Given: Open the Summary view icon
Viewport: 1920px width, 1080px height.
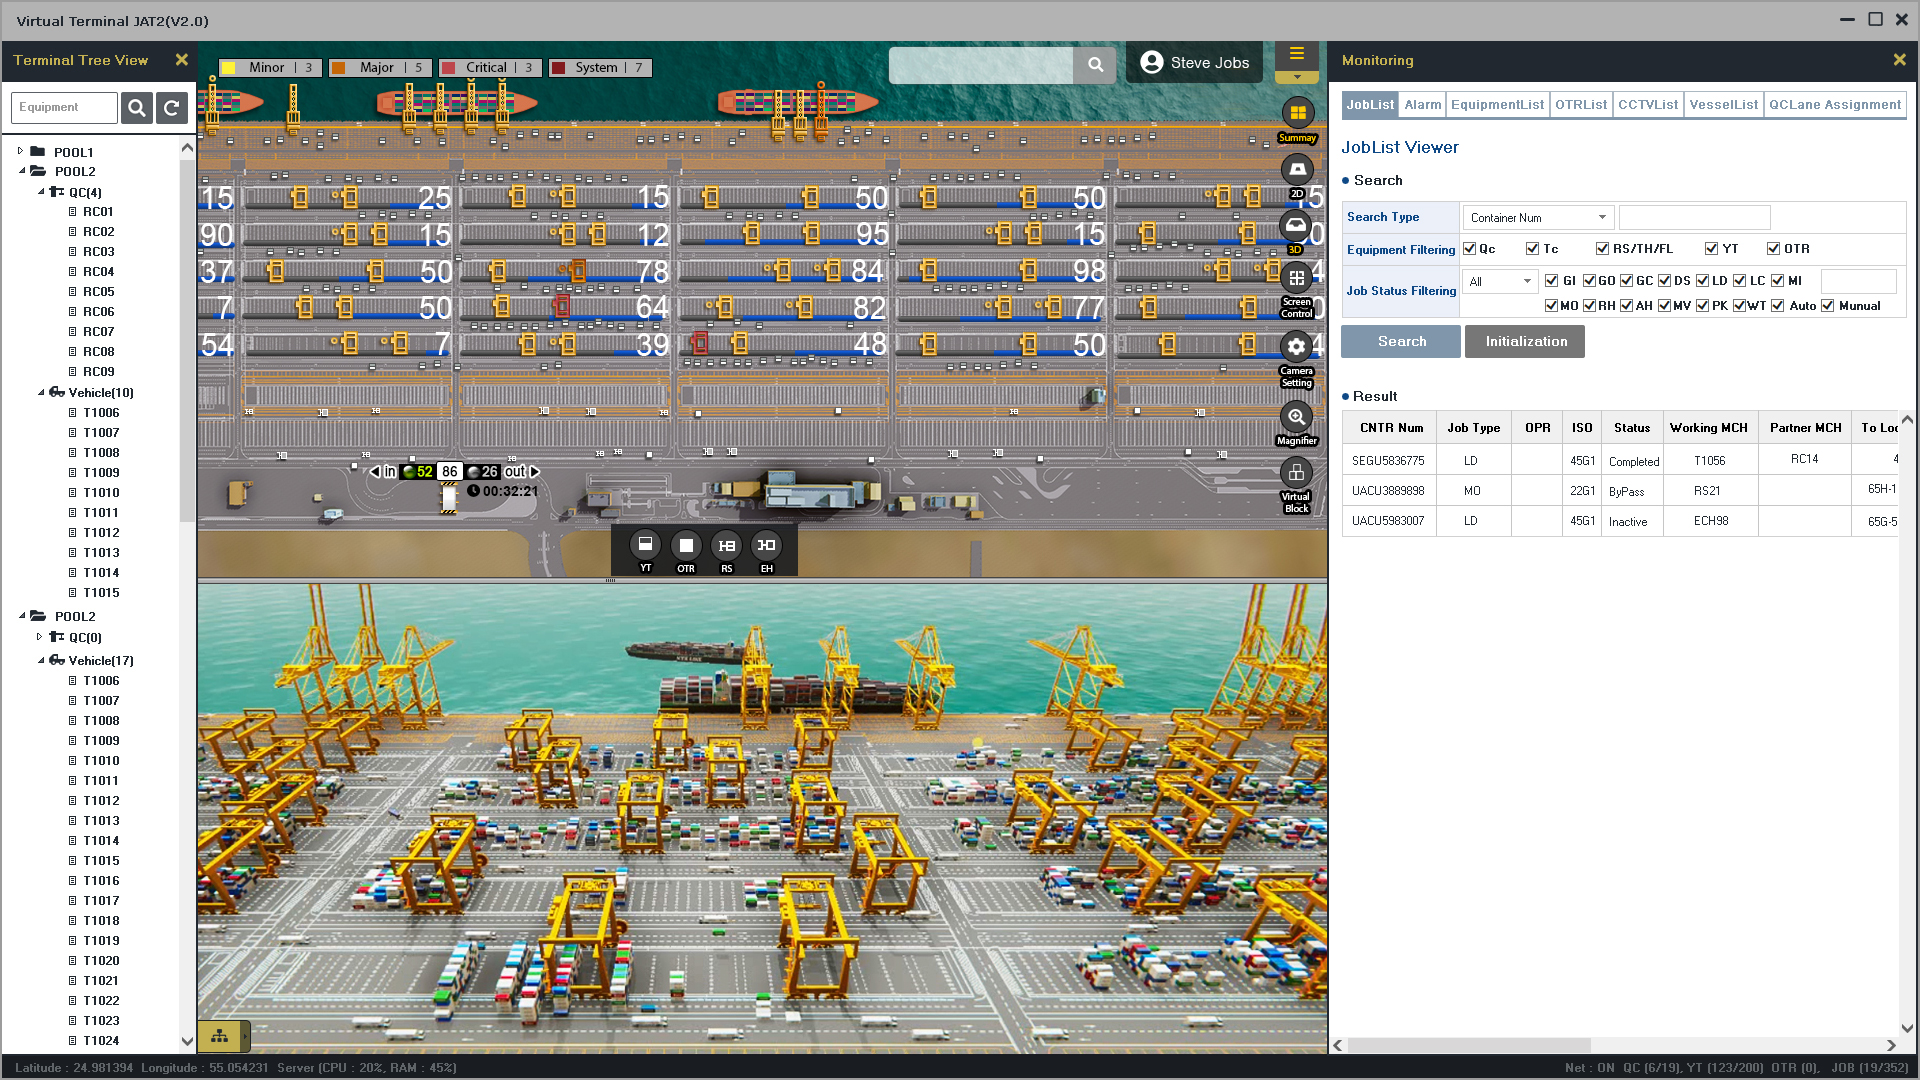Looking at the screenshot, I should pos(1297,113).
